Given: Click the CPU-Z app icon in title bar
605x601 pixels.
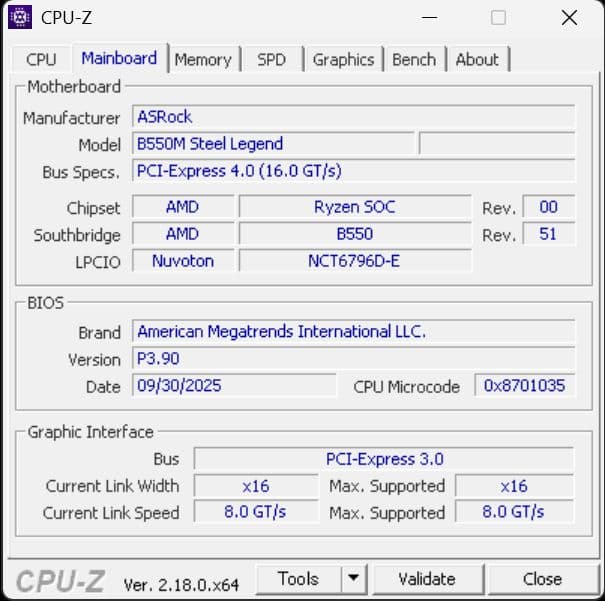Looking at the screenshot, I should pos(20,17).
